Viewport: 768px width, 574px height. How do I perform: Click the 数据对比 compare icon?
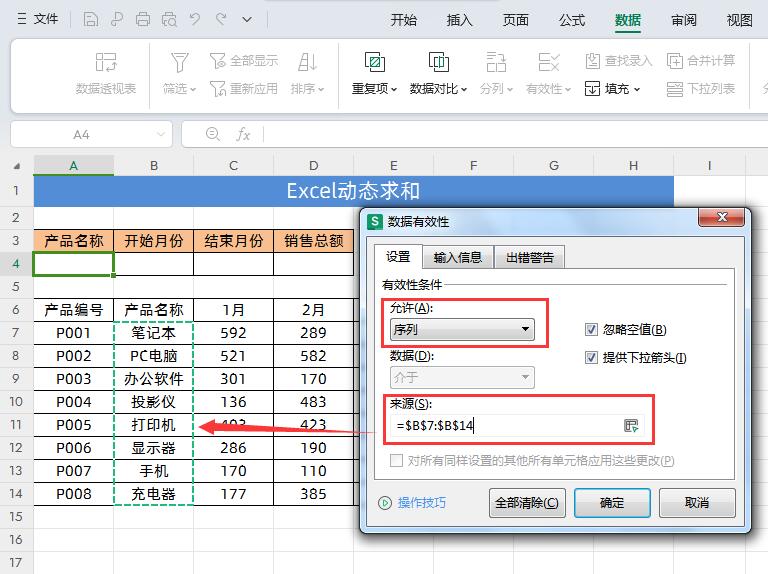[439, 62]
